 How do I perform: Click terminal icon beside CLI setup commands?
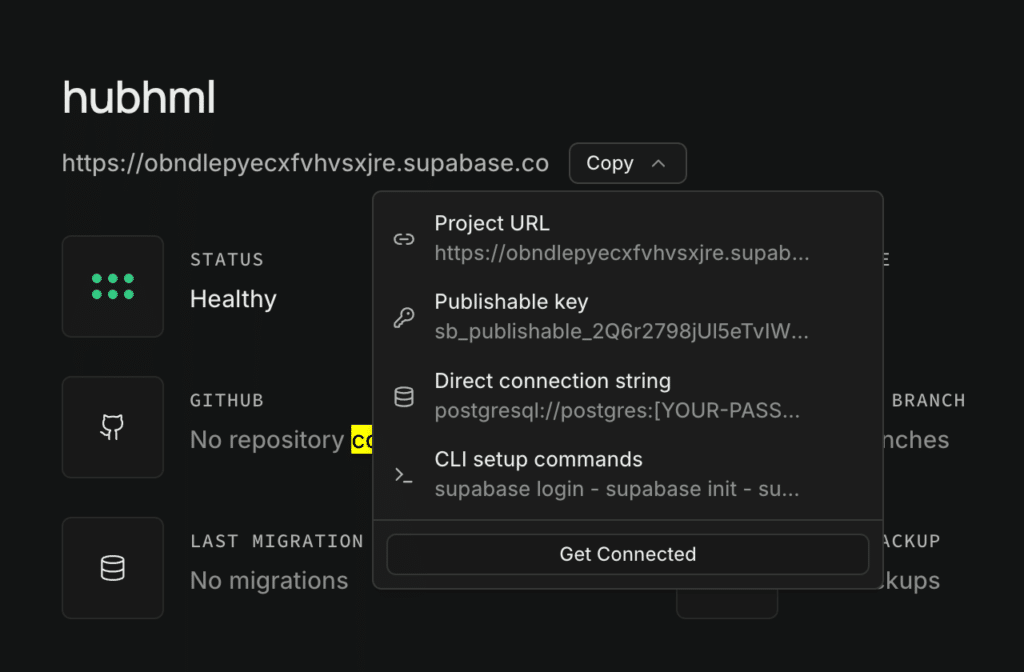404,475
